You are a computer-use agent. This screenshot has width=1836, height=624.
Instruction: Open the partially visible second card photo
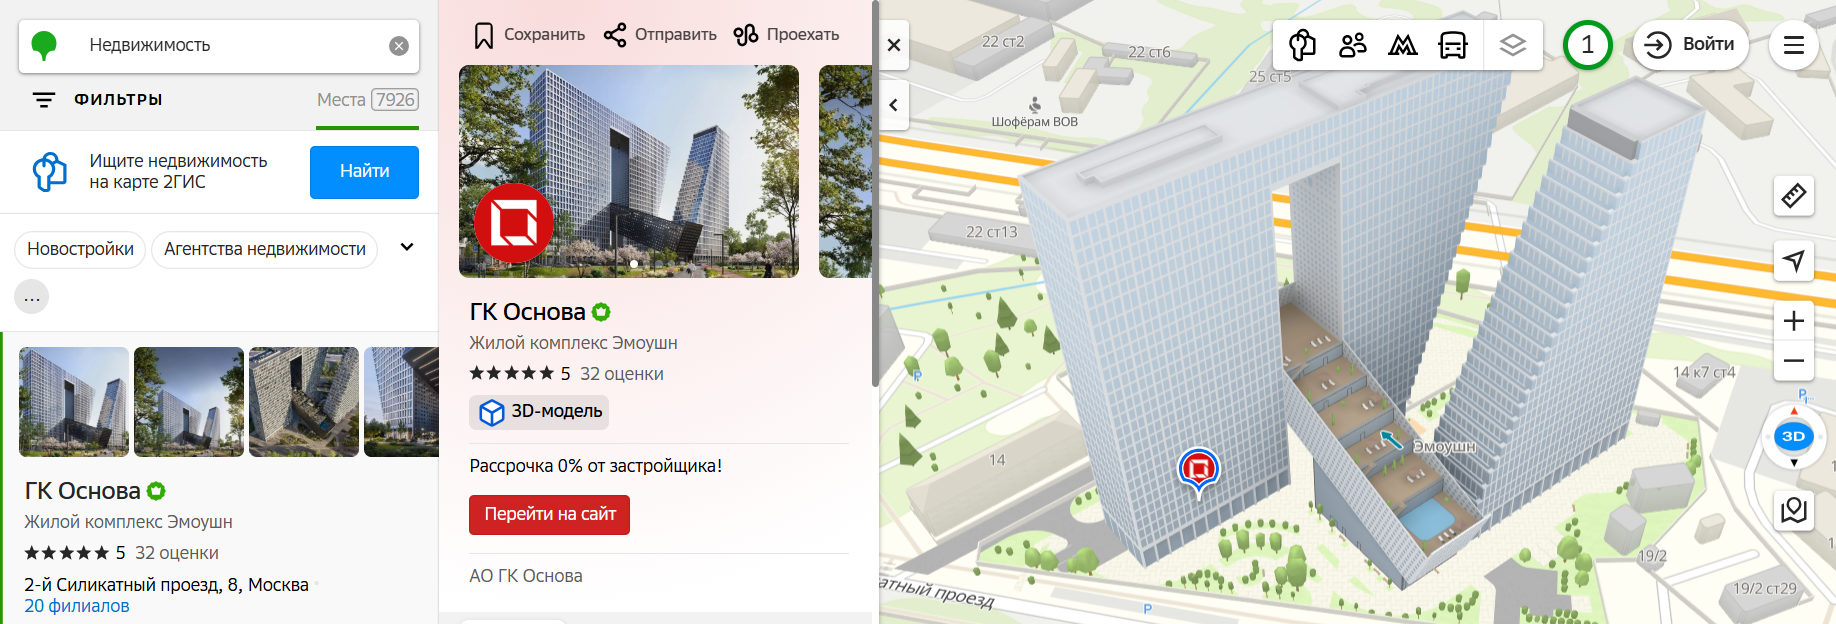[x=845, y=171]
